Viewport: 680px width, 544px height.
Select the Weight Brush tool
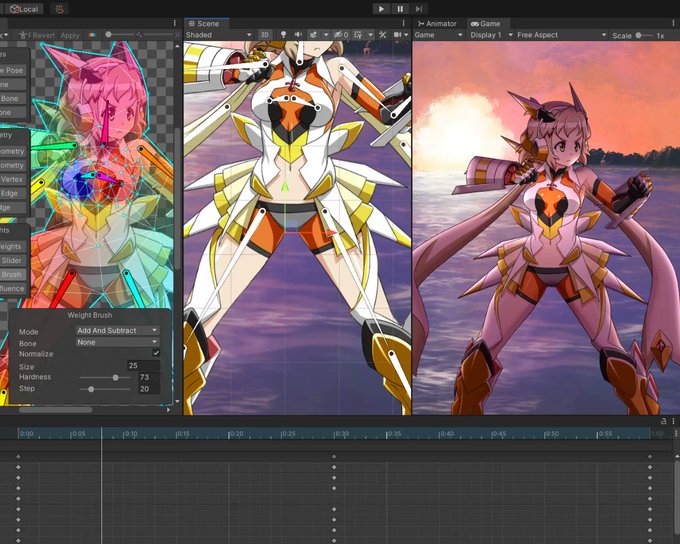coord(13,275)
